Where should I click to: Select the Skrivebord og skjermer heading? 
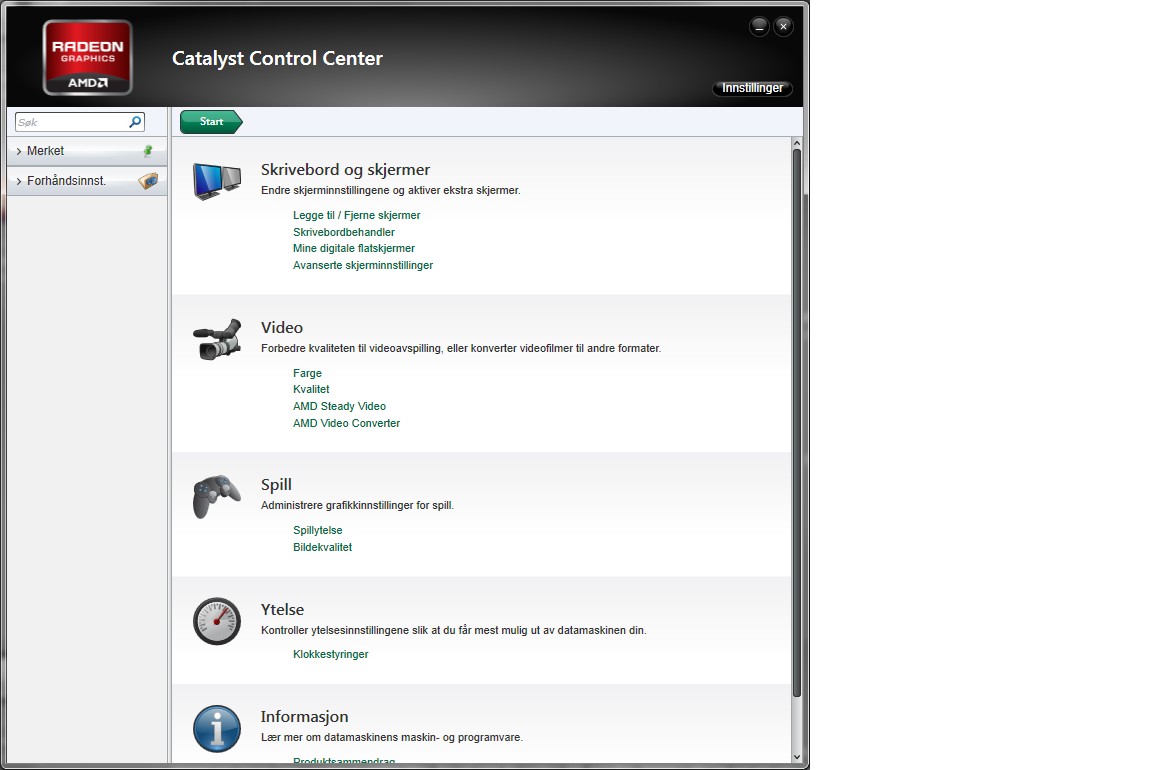pyautogui.click(x=345, y=170)
